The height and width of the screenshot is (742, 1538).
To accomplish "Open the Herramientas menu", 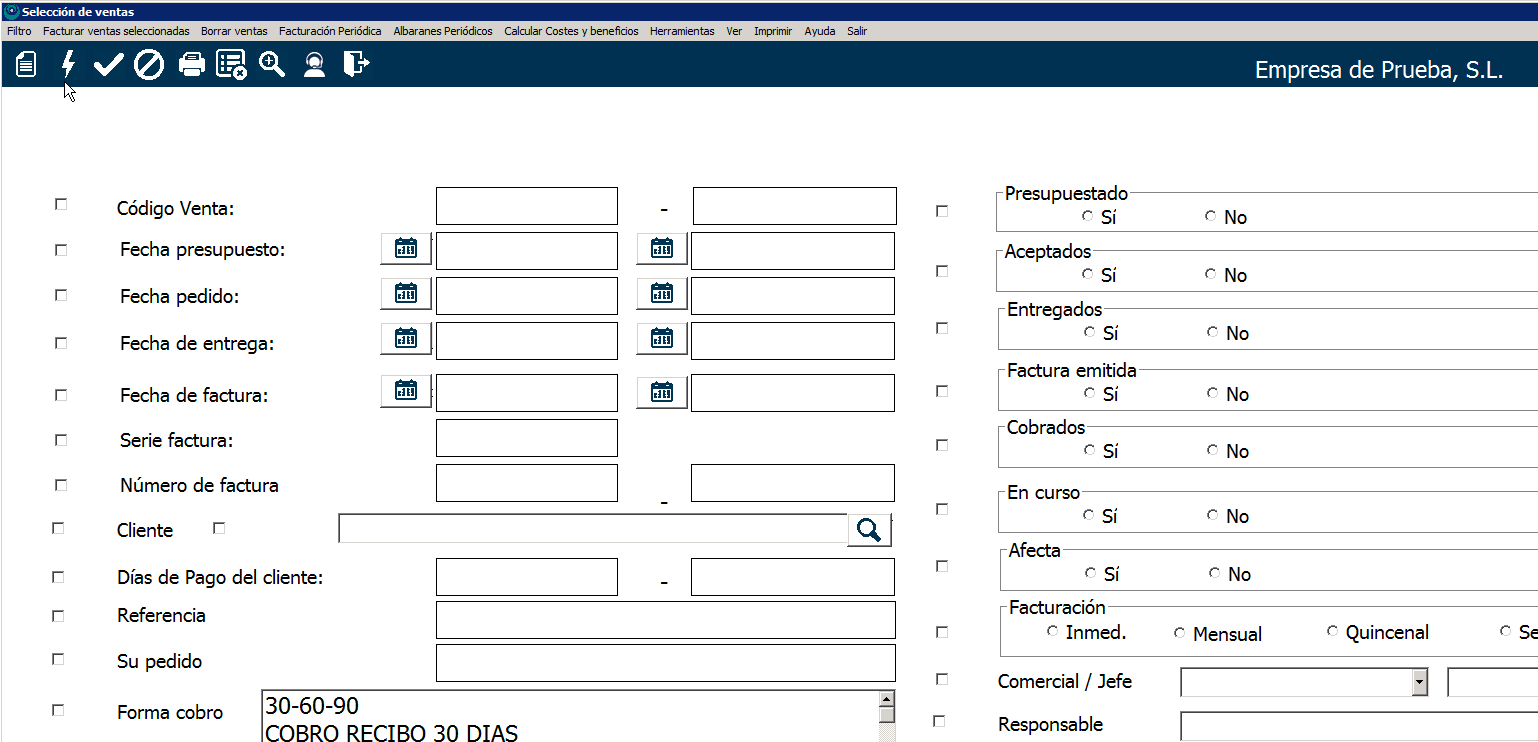I will pyautogui.click(x=682, y=31).
